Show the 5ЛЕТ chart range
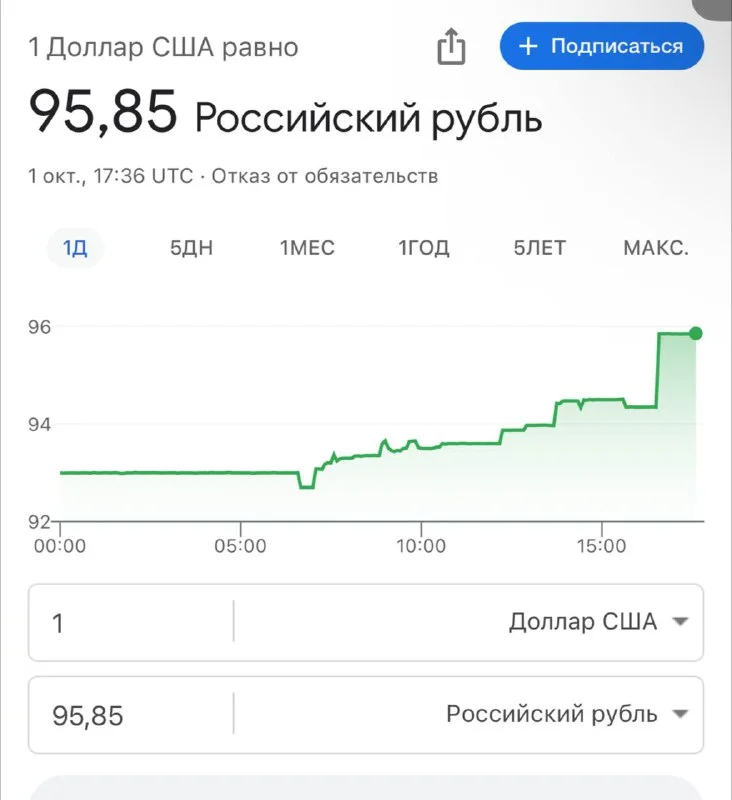 (540, 248)
